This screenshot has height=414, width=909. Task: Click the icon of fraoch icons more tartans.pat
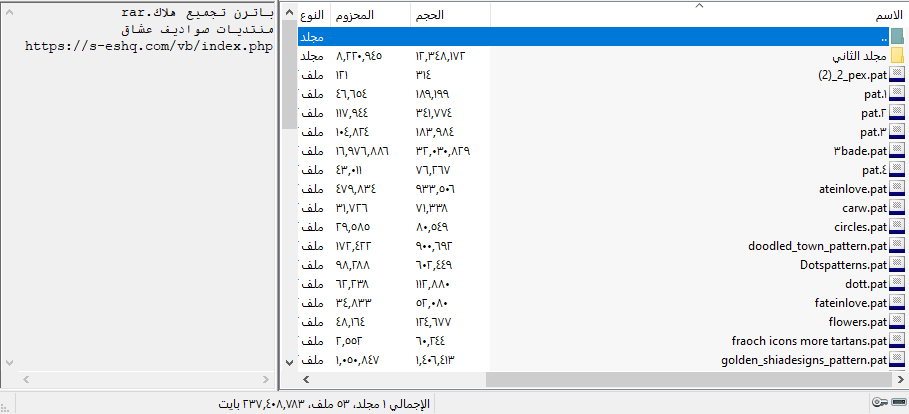897,341
